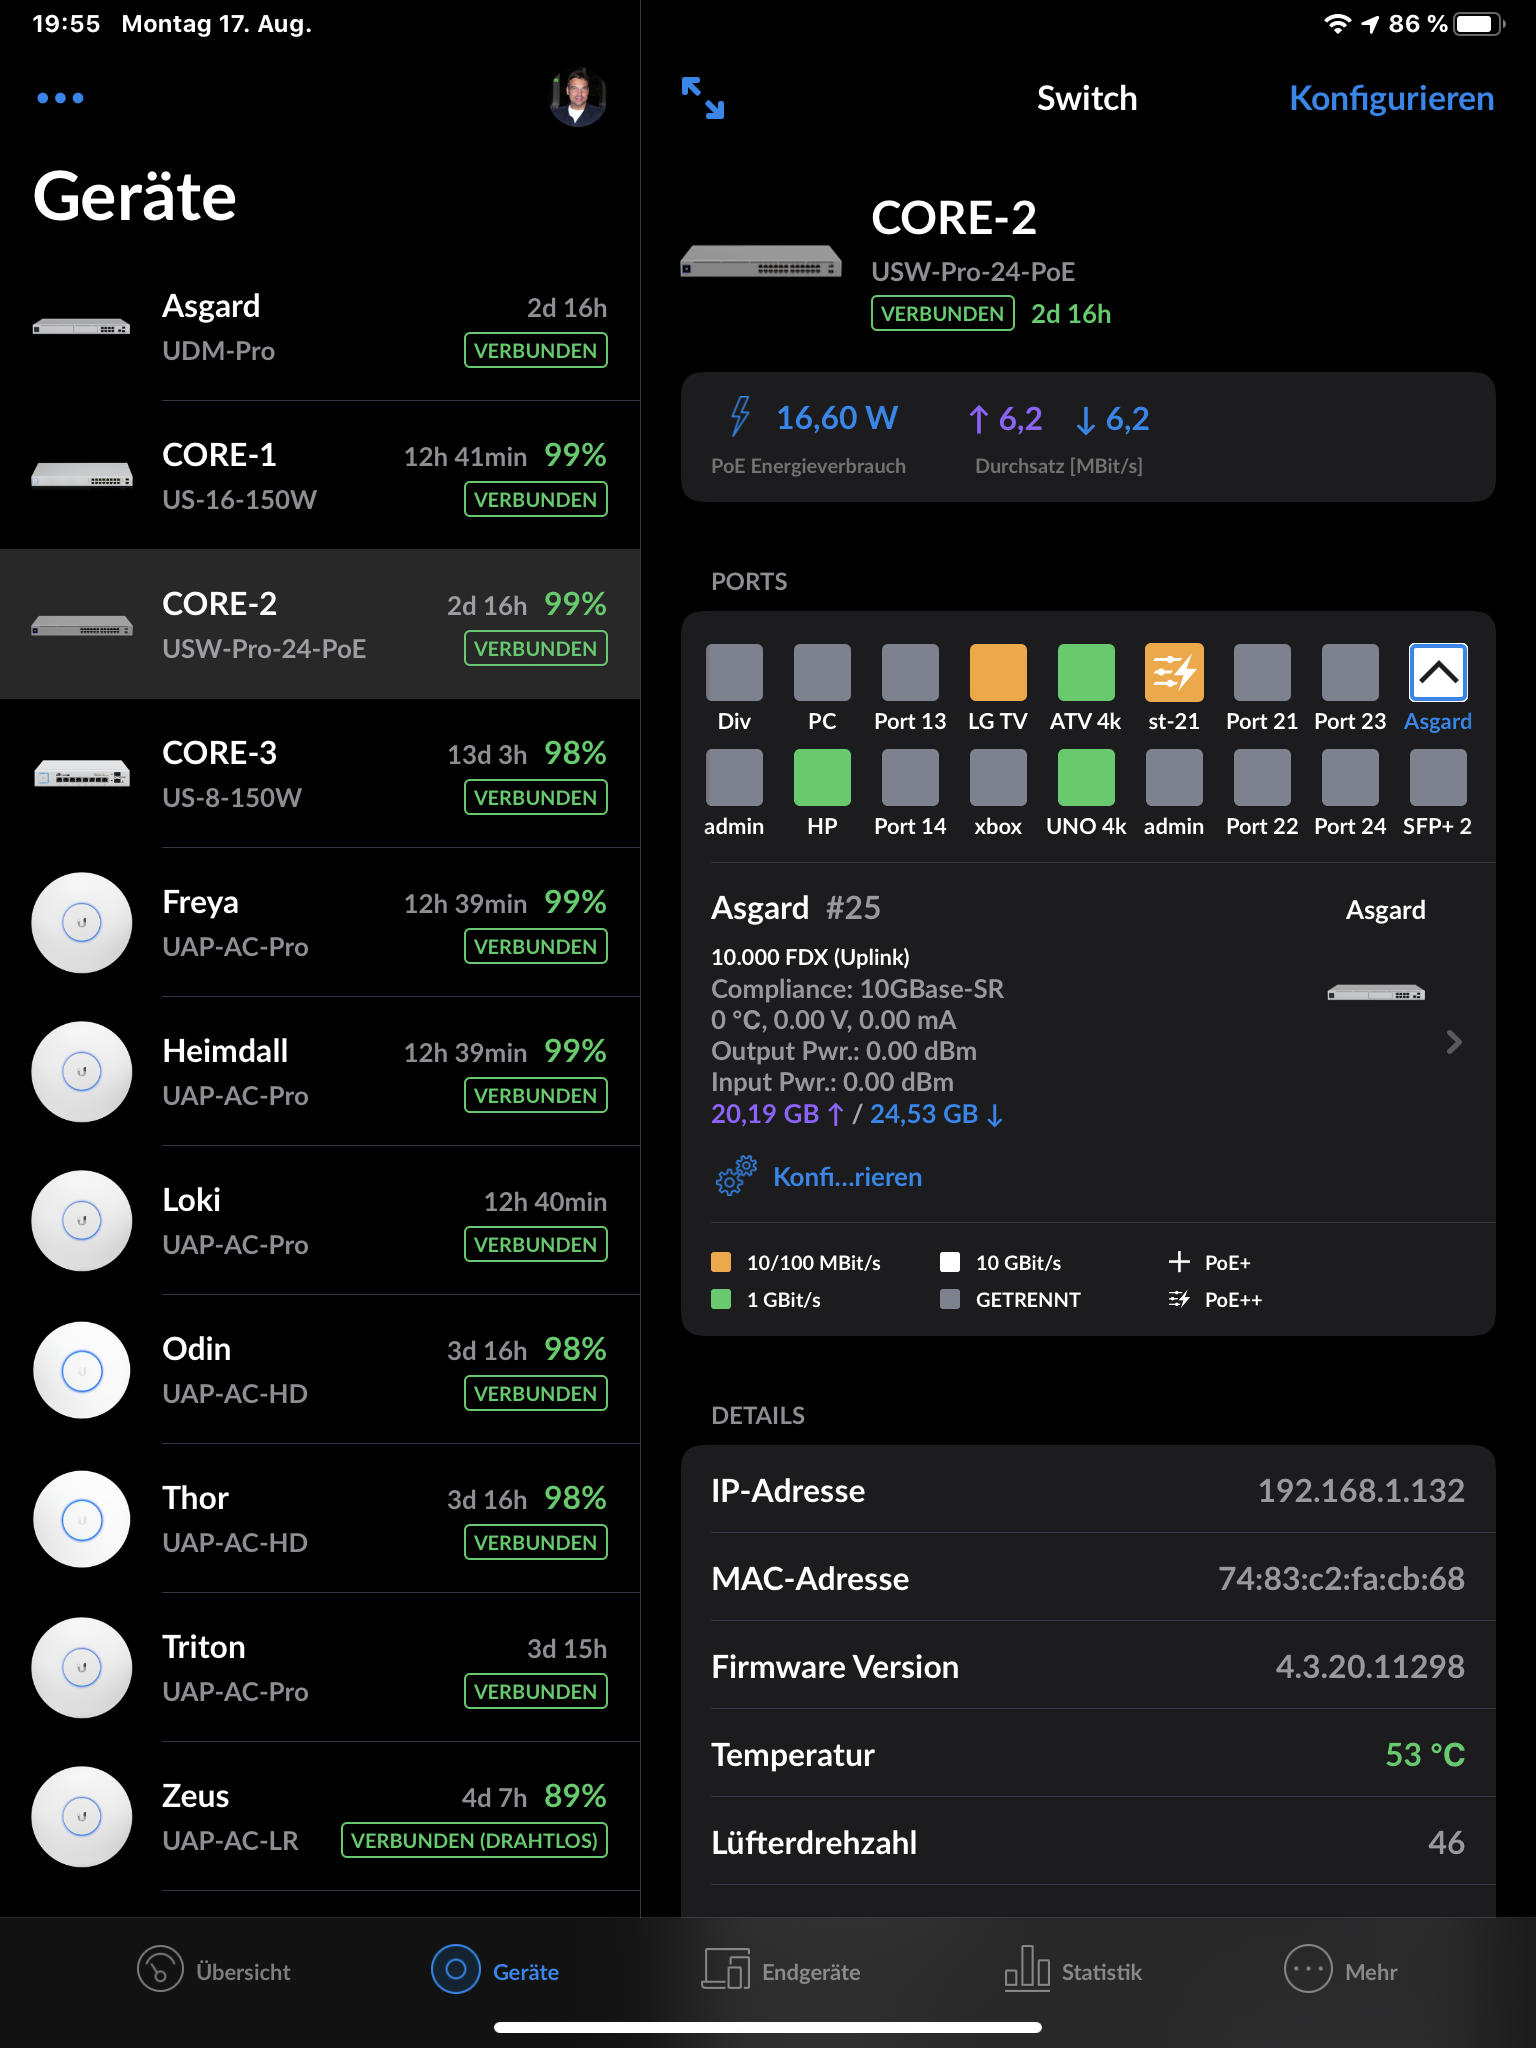This screenshot has width=1536, height=2048.
Task: Tap the 10 GBit/s white legend swatch
Action: (950, 1262)
